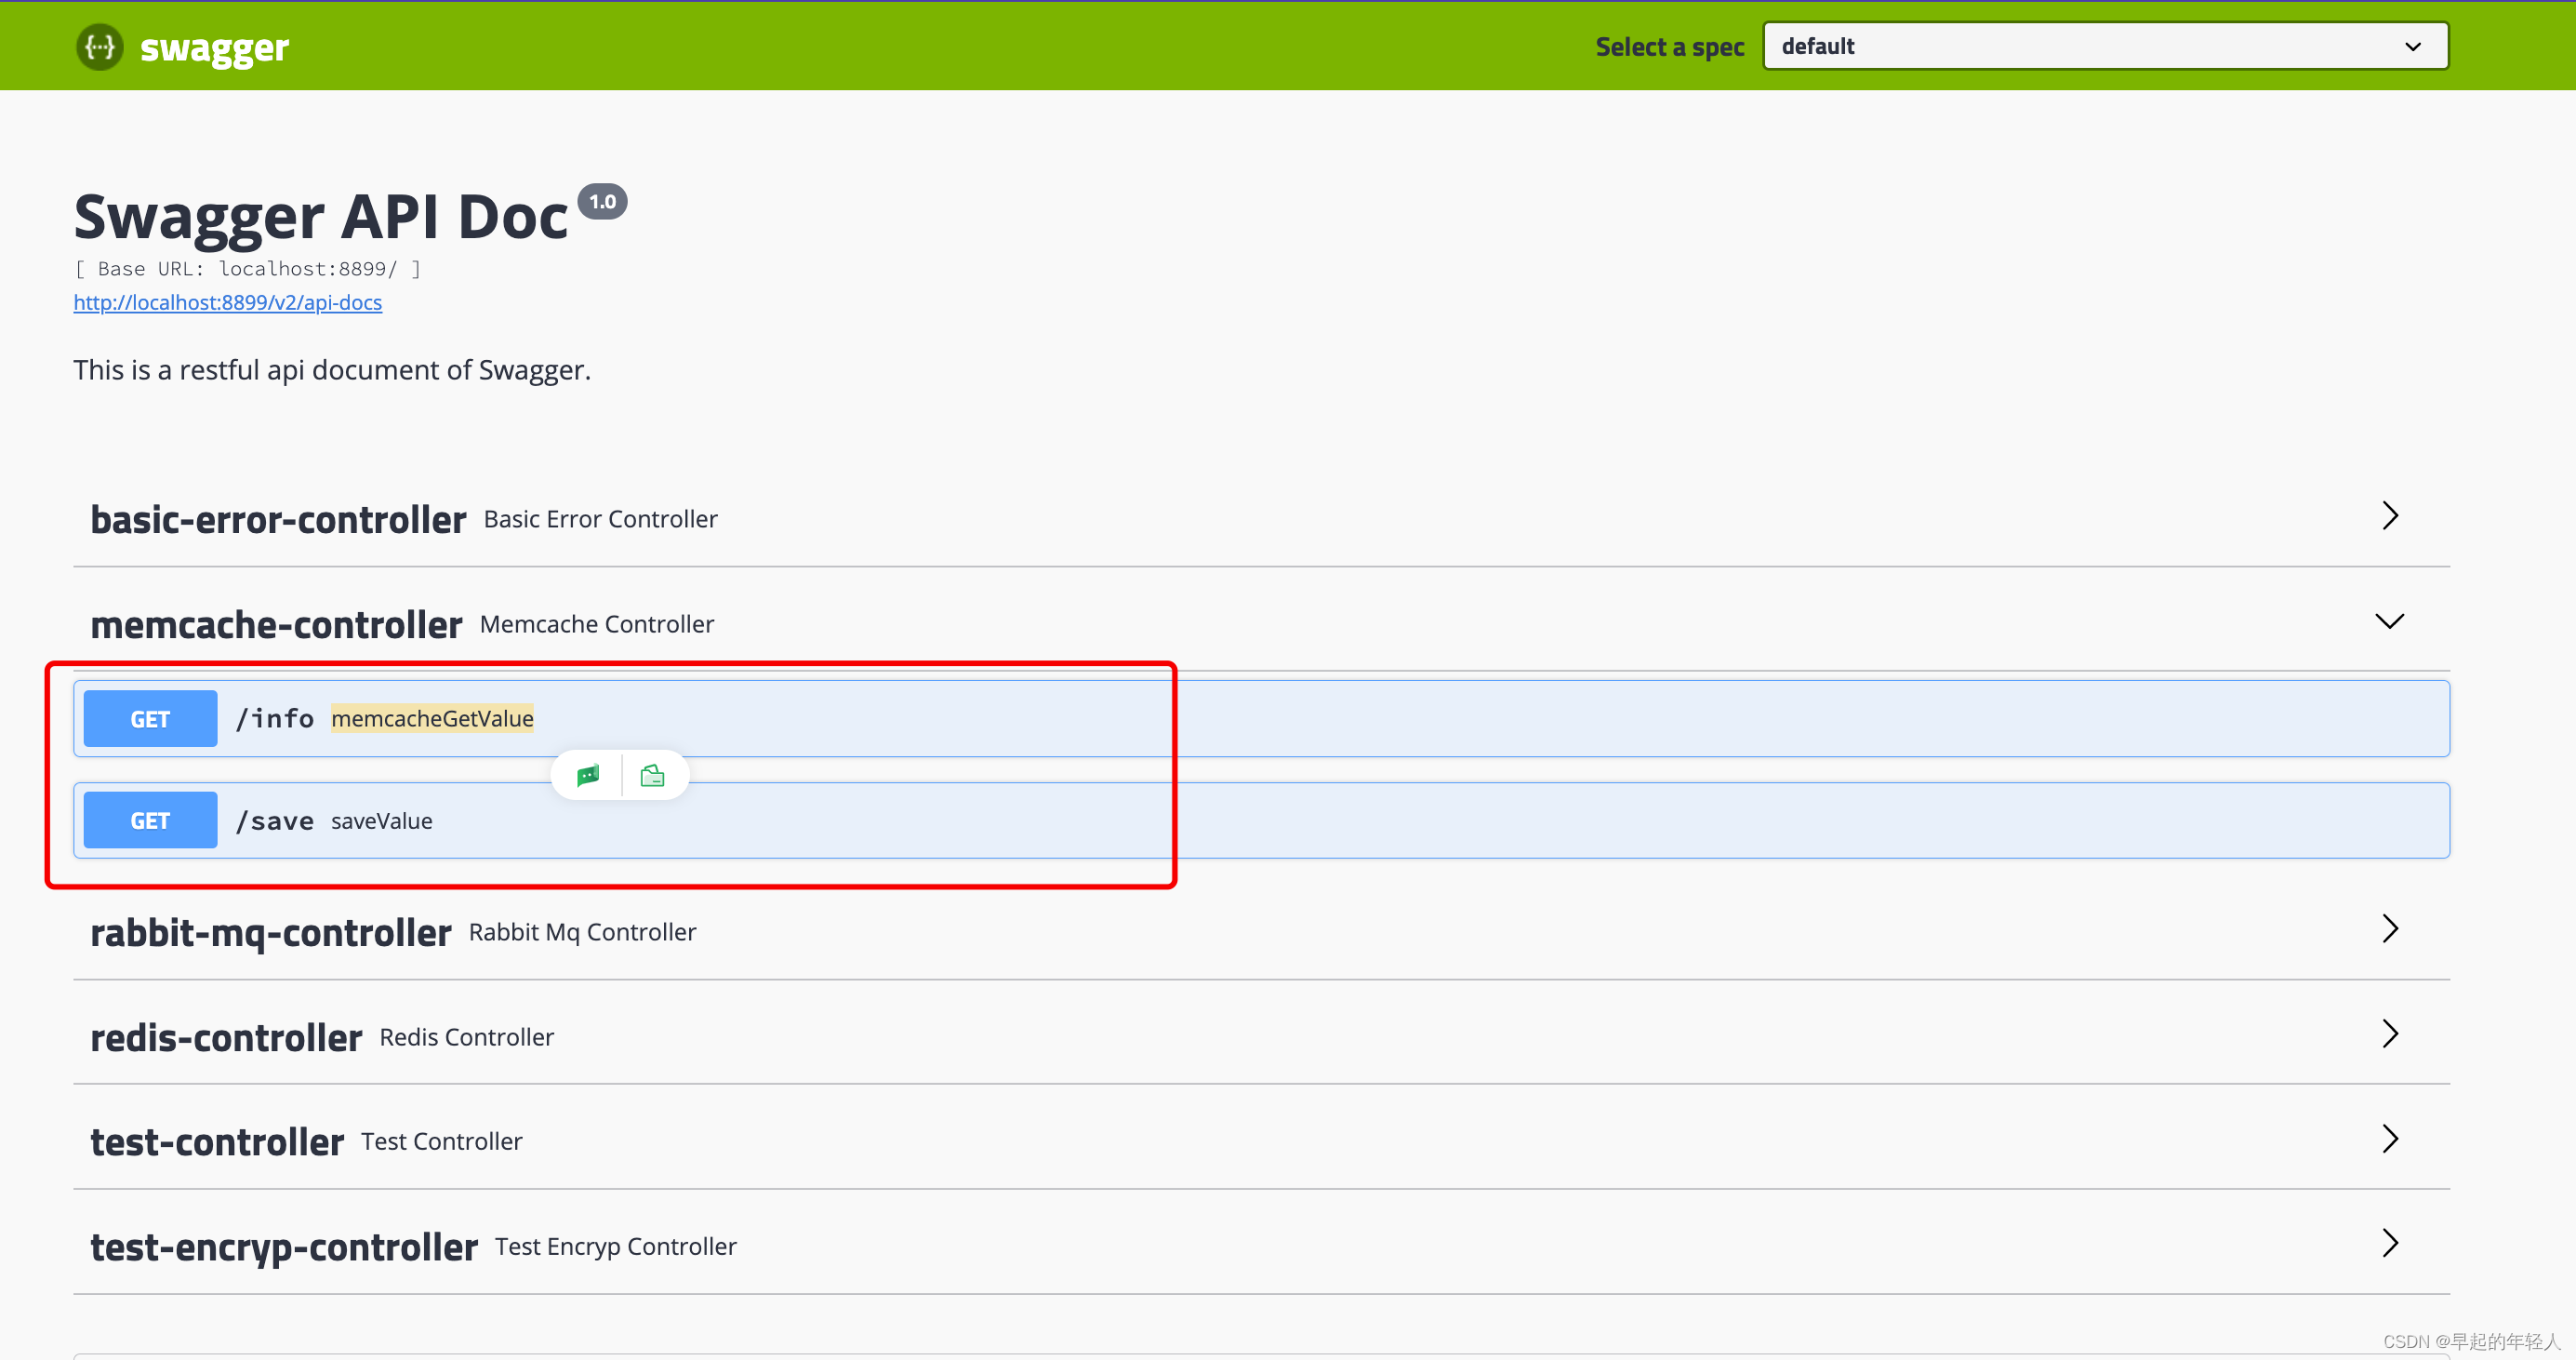
Task: Click the 1.0 version badge
Action: point(602,201)
